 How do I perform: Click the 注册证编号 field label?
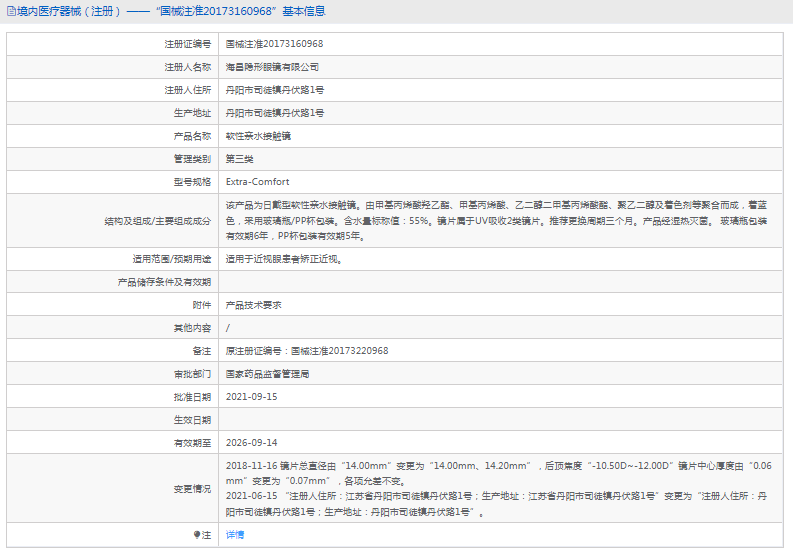coord(188,44)
